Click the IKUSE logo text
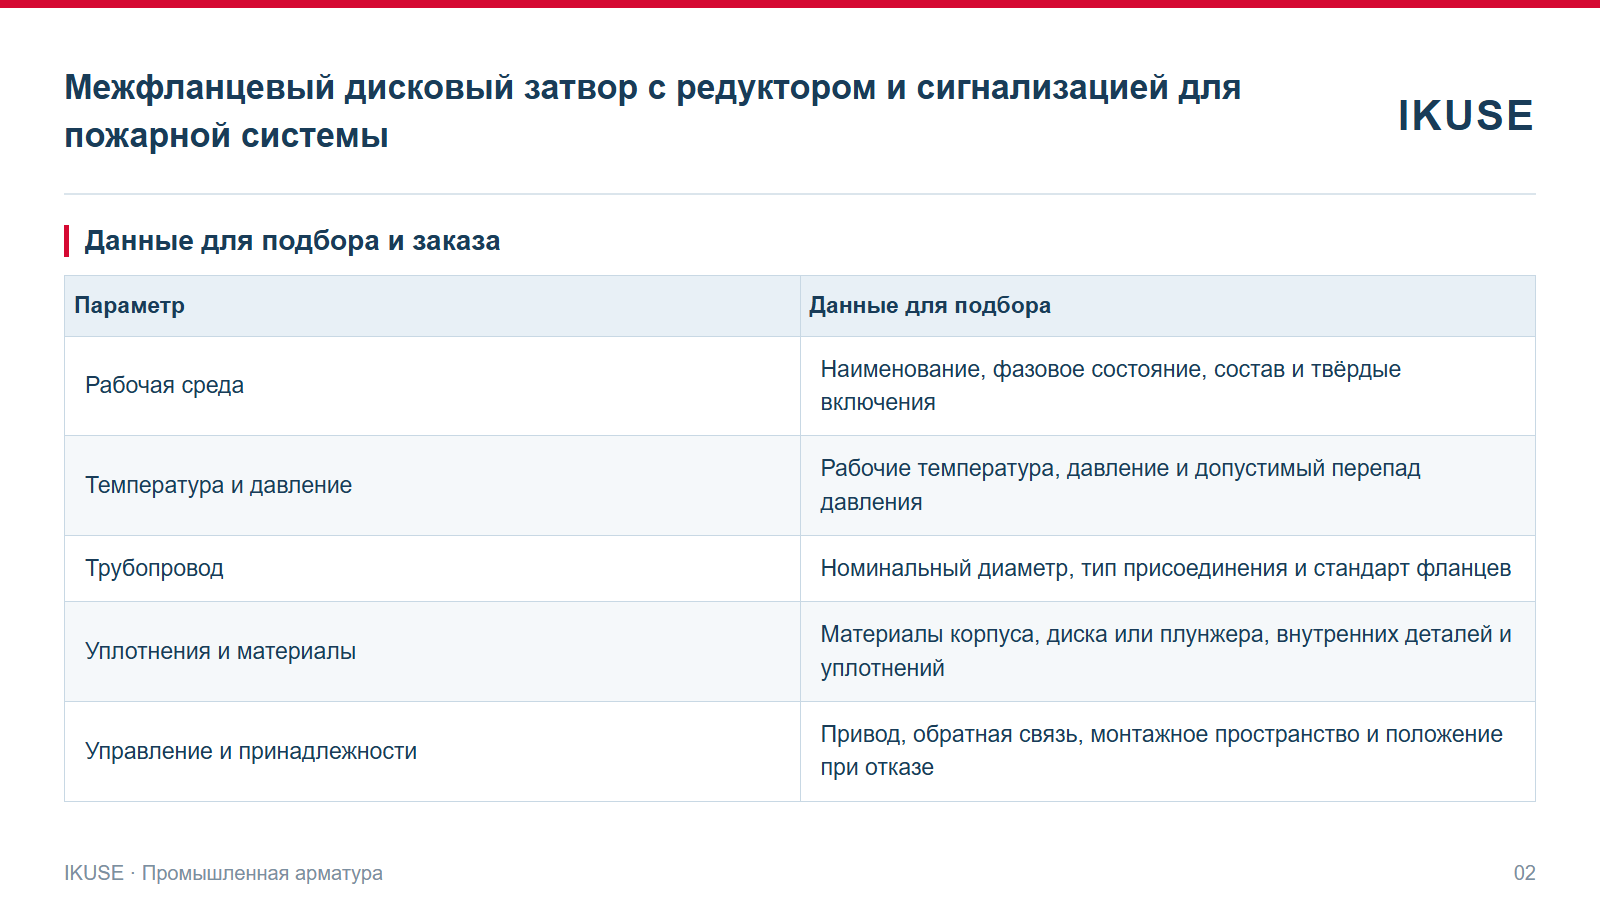The width and height of the screenshot is (1600, 912). [x=1465, y=116]
